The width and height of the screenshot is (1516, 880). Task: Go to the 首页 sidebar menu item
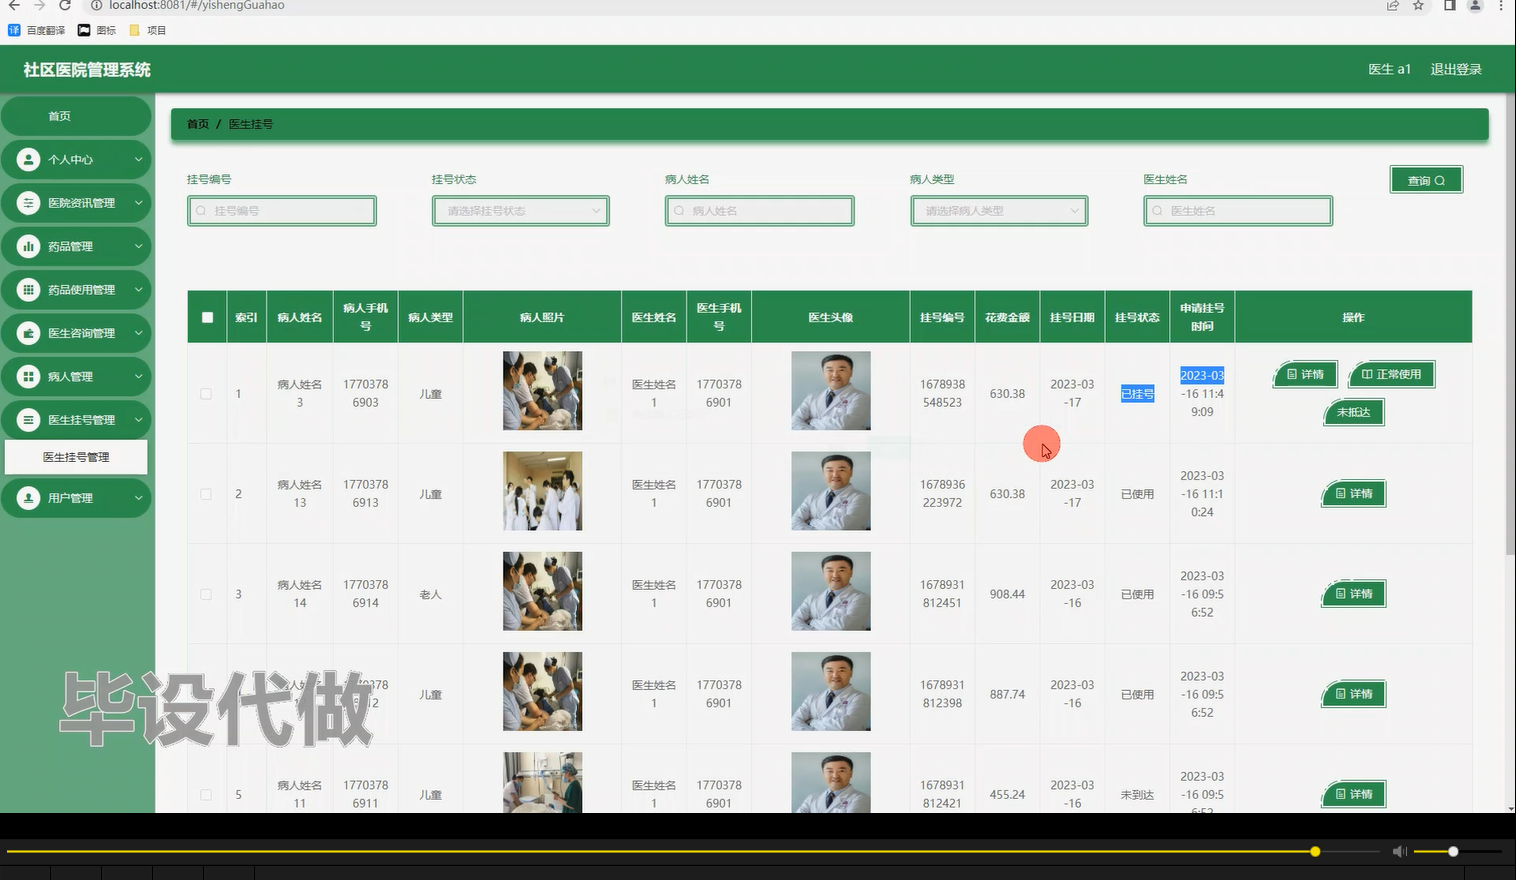(76, 116)
